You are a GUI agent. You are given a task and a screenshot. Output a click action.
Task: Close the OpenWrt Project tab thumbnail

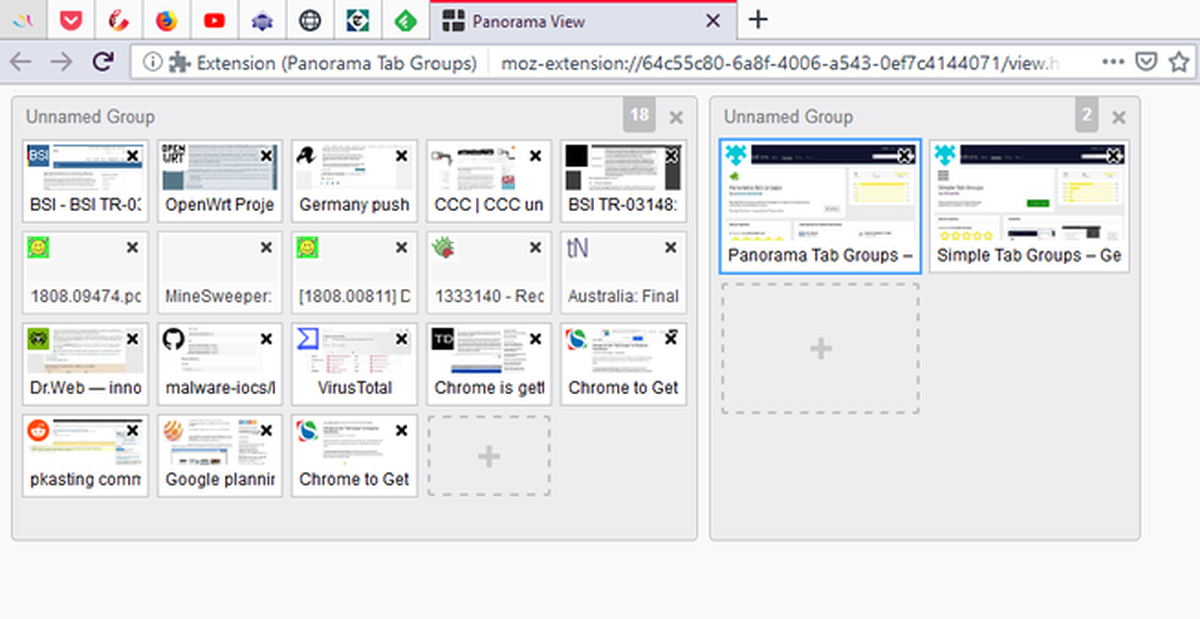click(266, 156)
